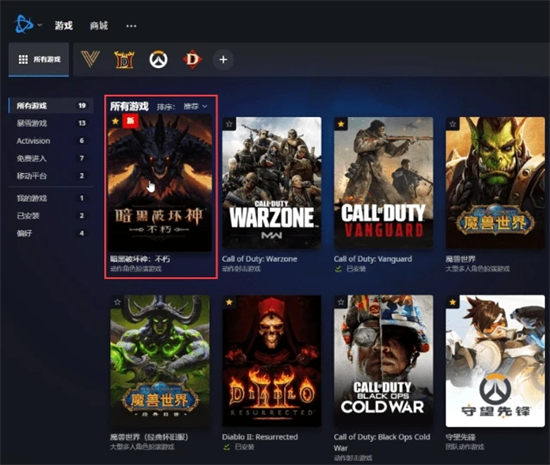Click 团队动作游戏 genre under 守望先锋
This screenshot has width=550, height=465.
click(x=464, y=447)
